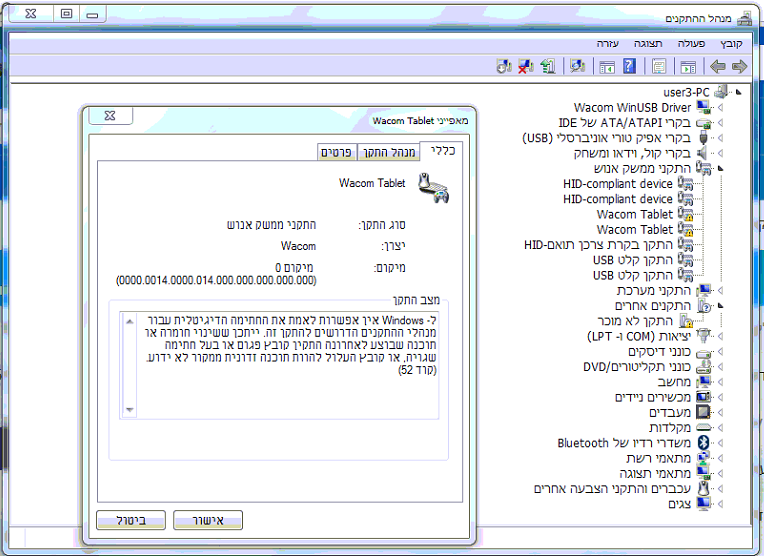Image resolution: width=764 pixels, height=556 pixels.
Task: Click the monitors (צגים) category icon
Action: (704, 503)
